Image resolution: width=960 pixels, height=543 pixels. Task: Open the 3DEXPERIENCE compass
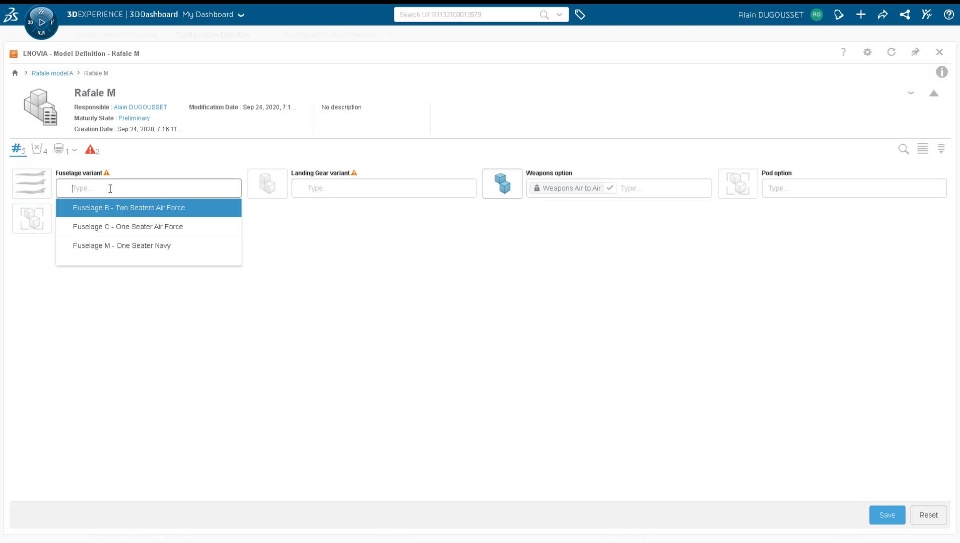pos(41,21)
